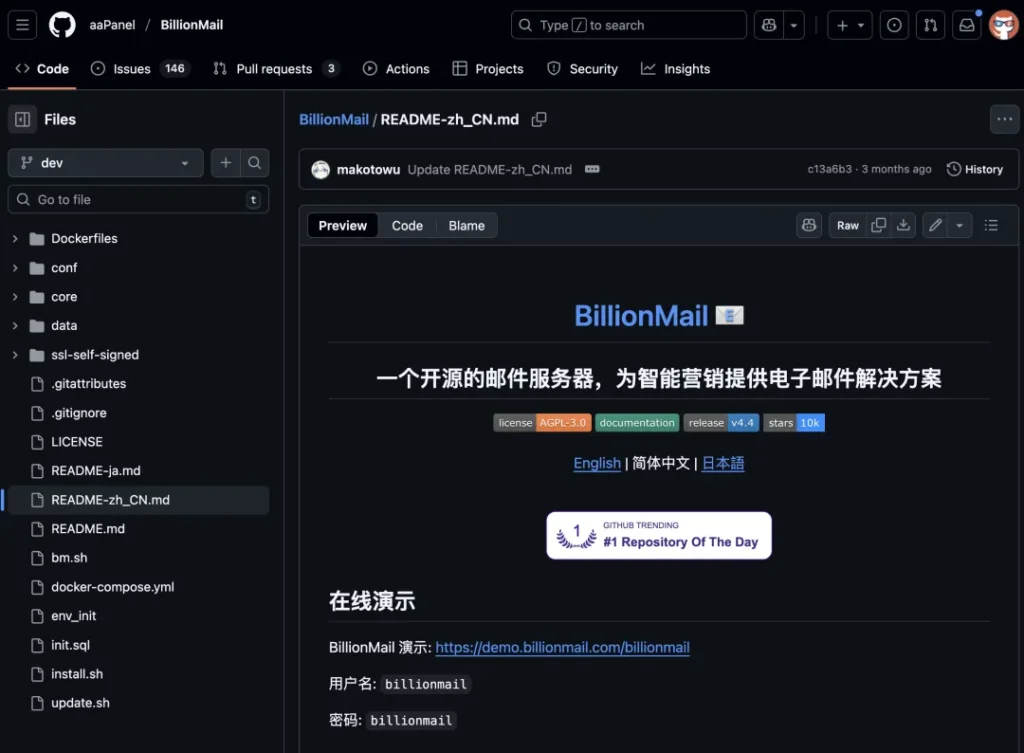Click the History button for commit history
This screenshot has width=1024, height=753.
pos(974,169)
